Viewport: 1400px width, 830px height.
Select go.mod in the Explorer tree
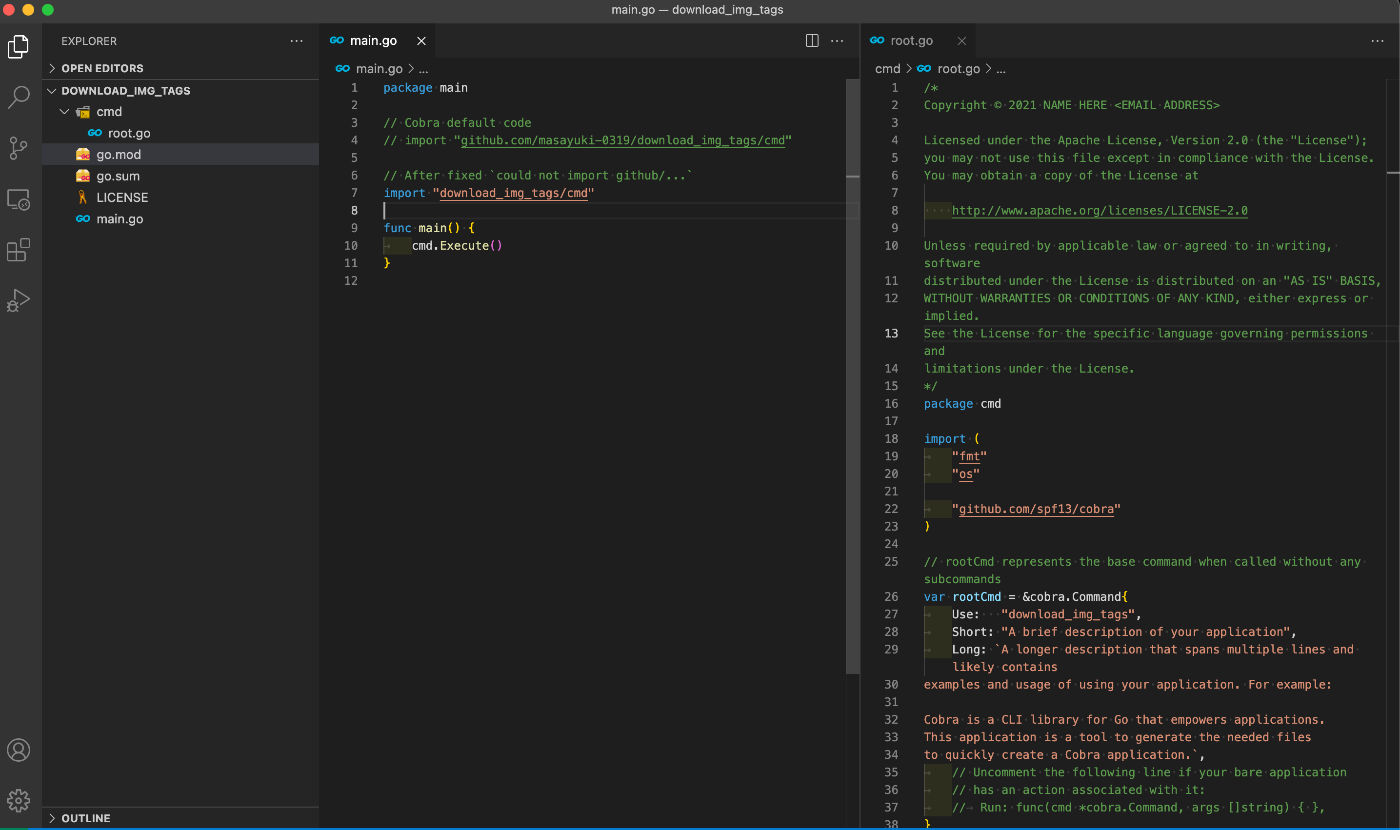pos(180,155)
